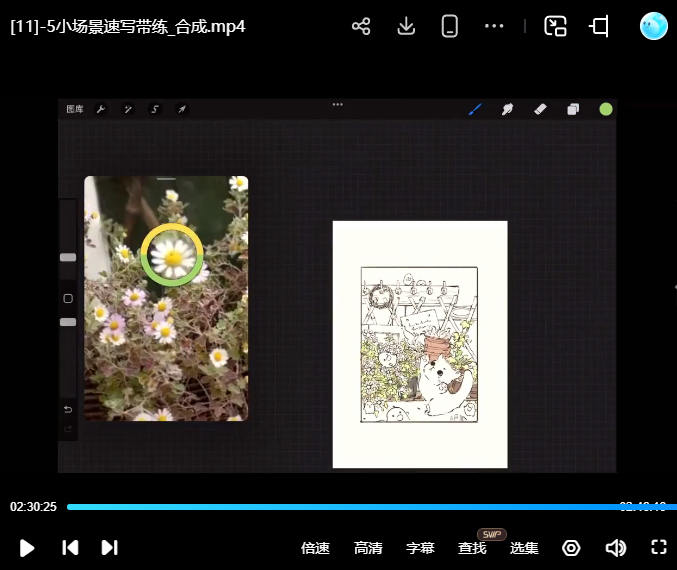Screen dimensions: 677x570
Task: Open the mobile phone viewing icon
Action: point(450,27)
